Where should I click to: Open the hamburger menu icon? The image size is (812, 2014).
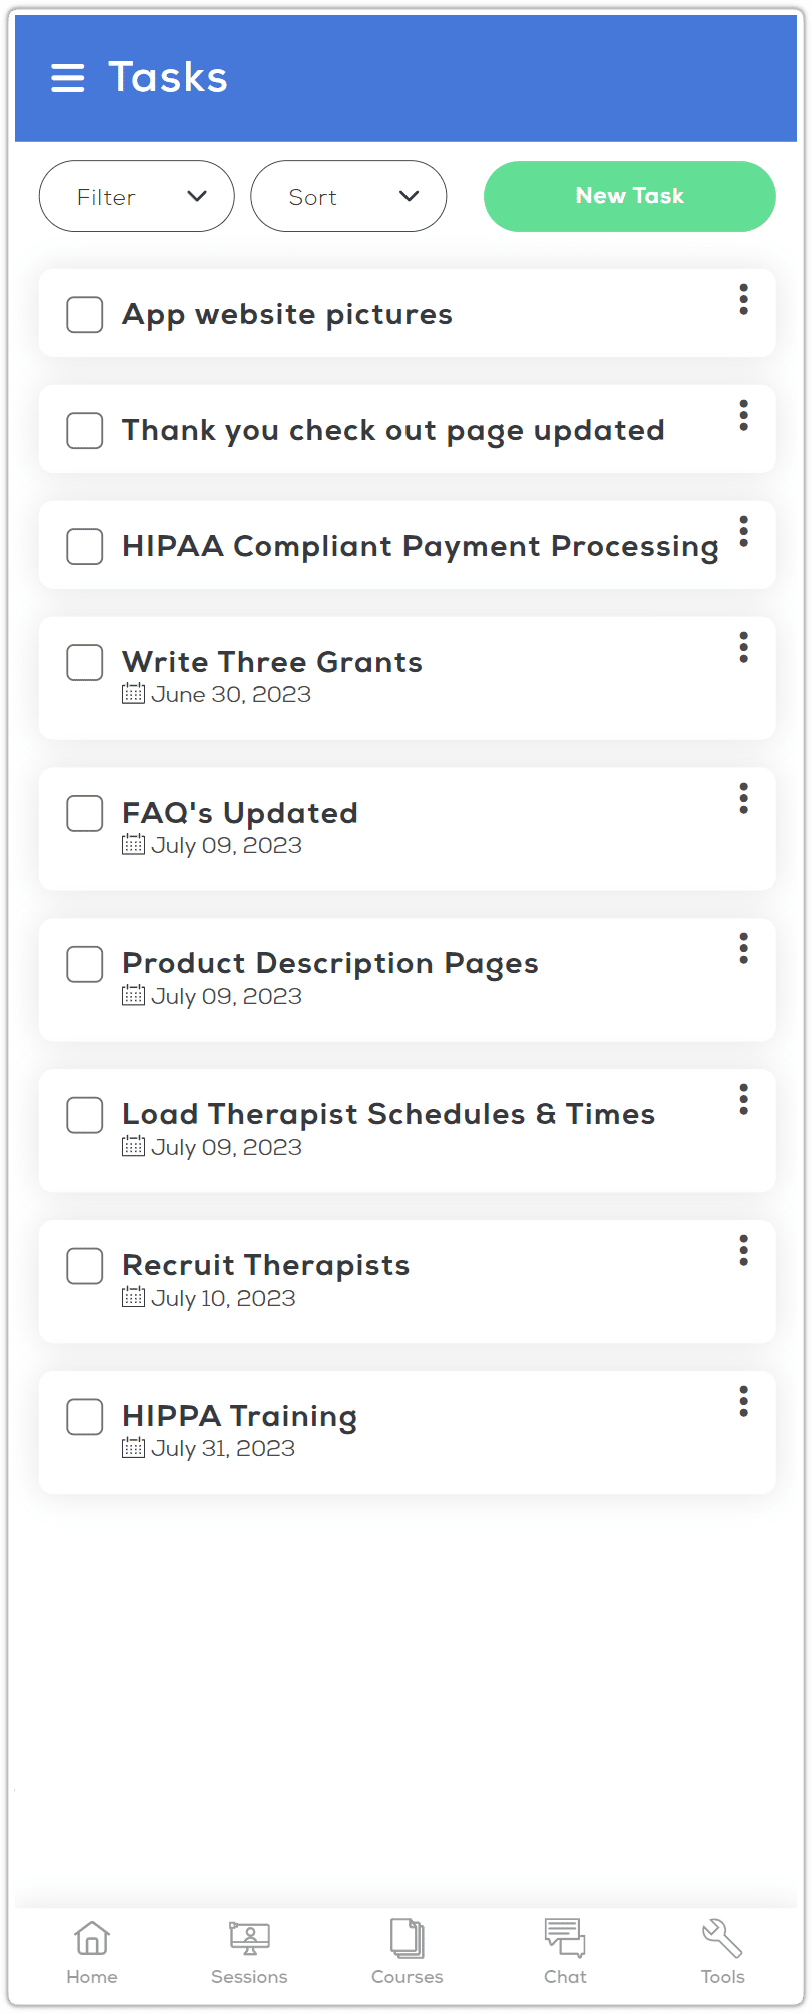[68, 78]
